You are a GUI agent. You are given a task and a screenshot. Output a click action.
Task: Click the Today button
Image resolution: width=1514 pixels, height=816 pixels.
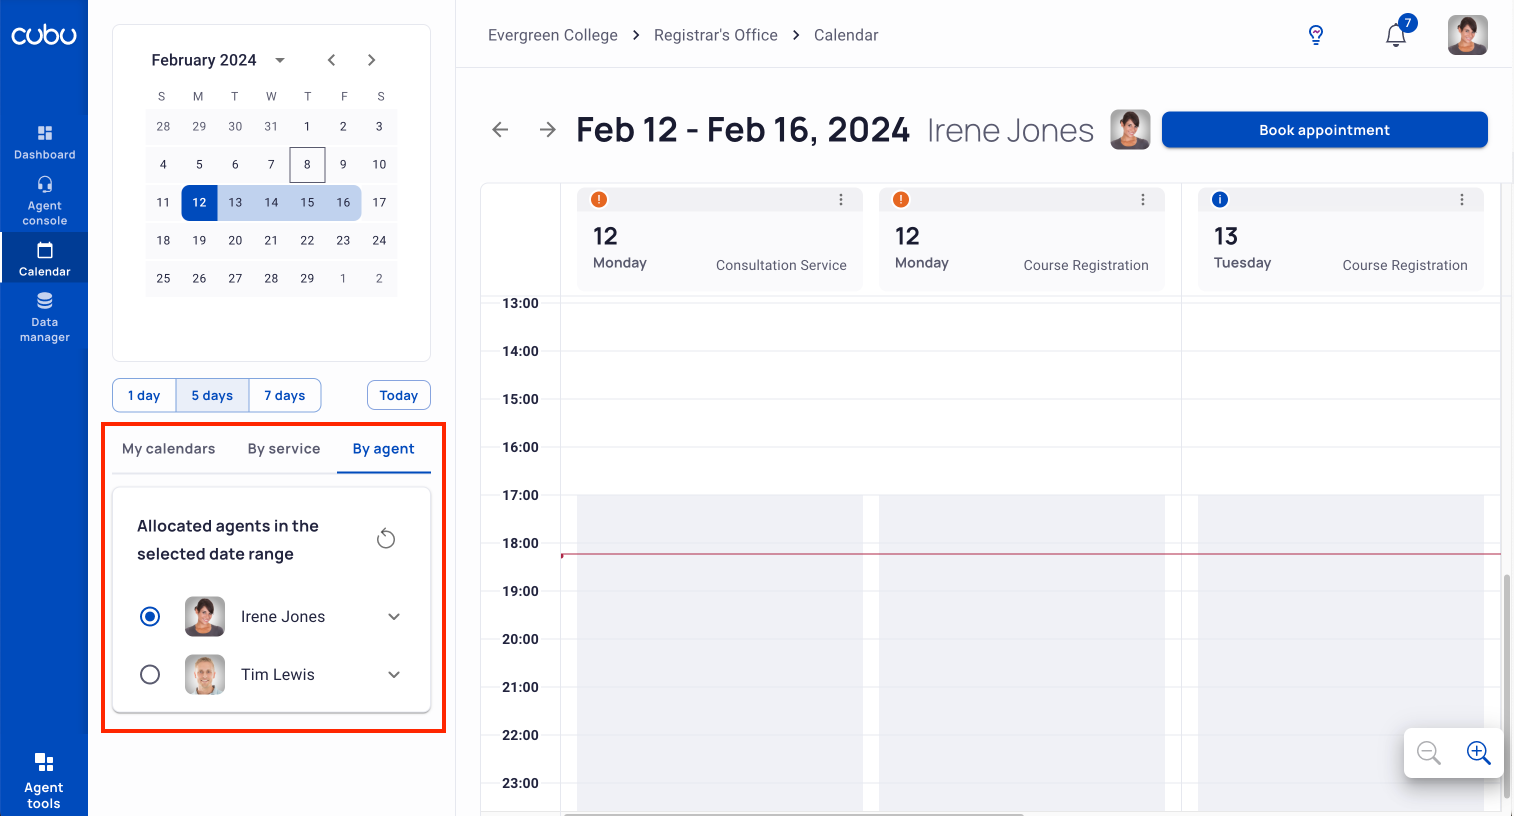pos(399,396)
